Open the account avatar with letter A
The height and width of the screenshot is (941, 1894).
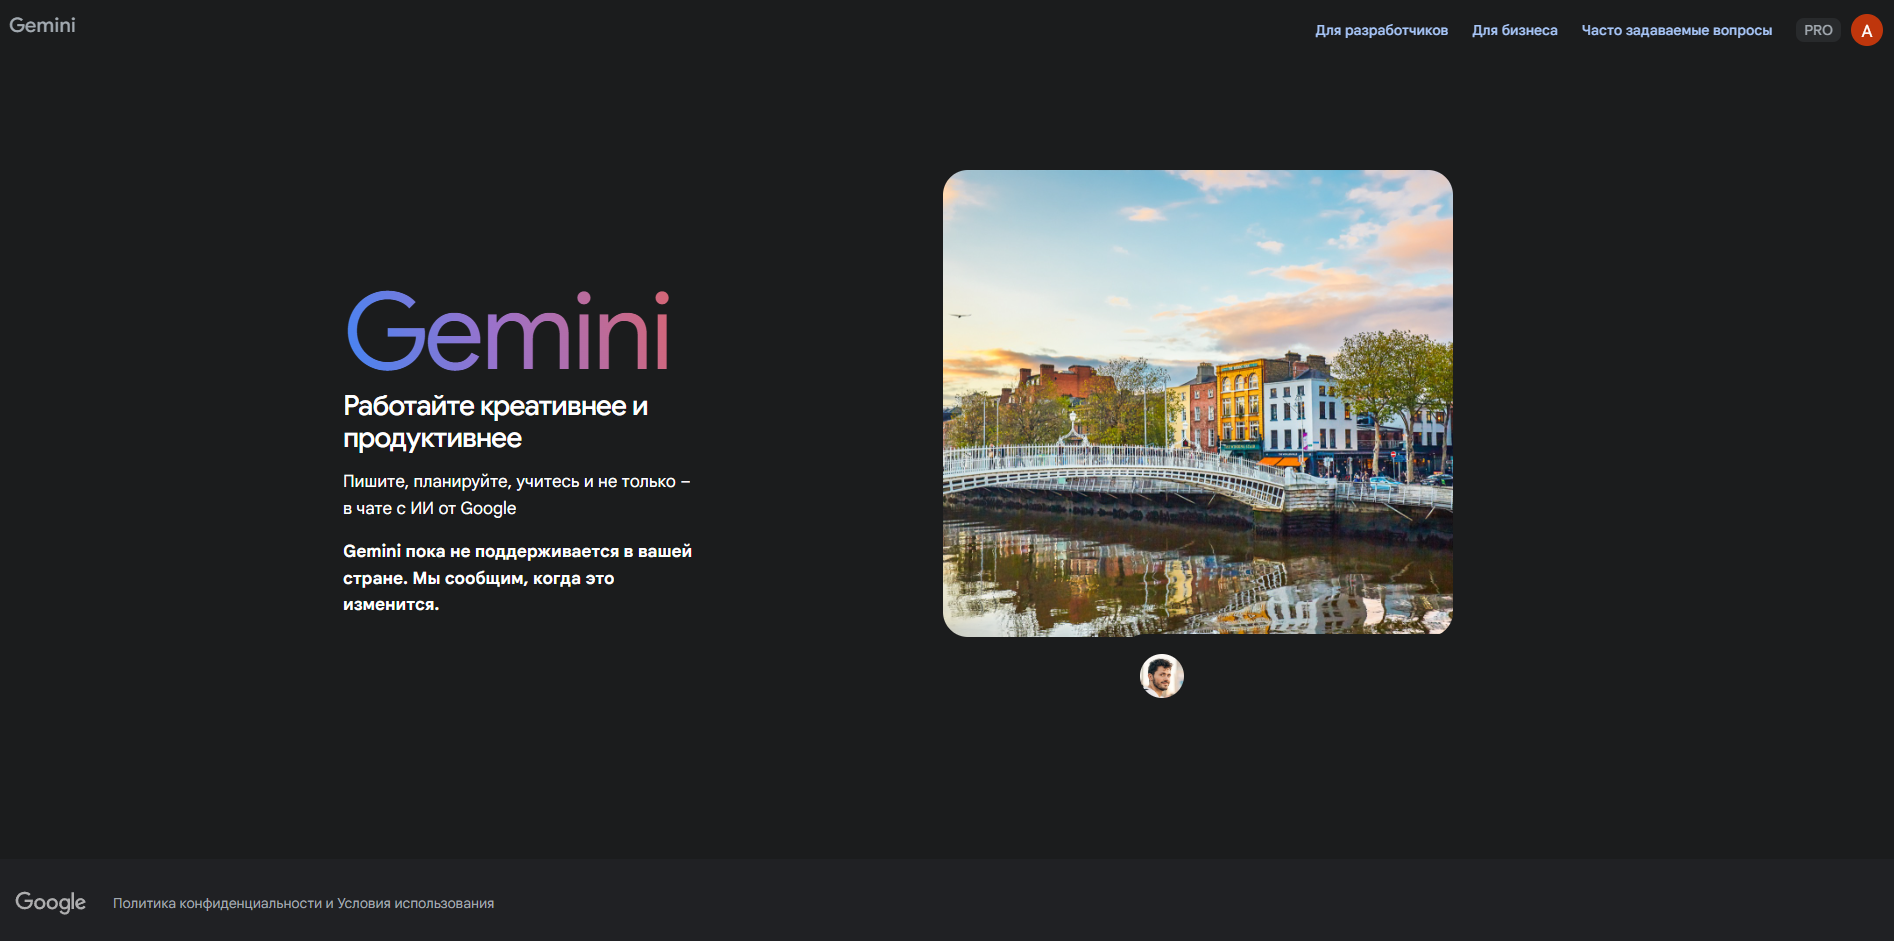(1866, 30)
